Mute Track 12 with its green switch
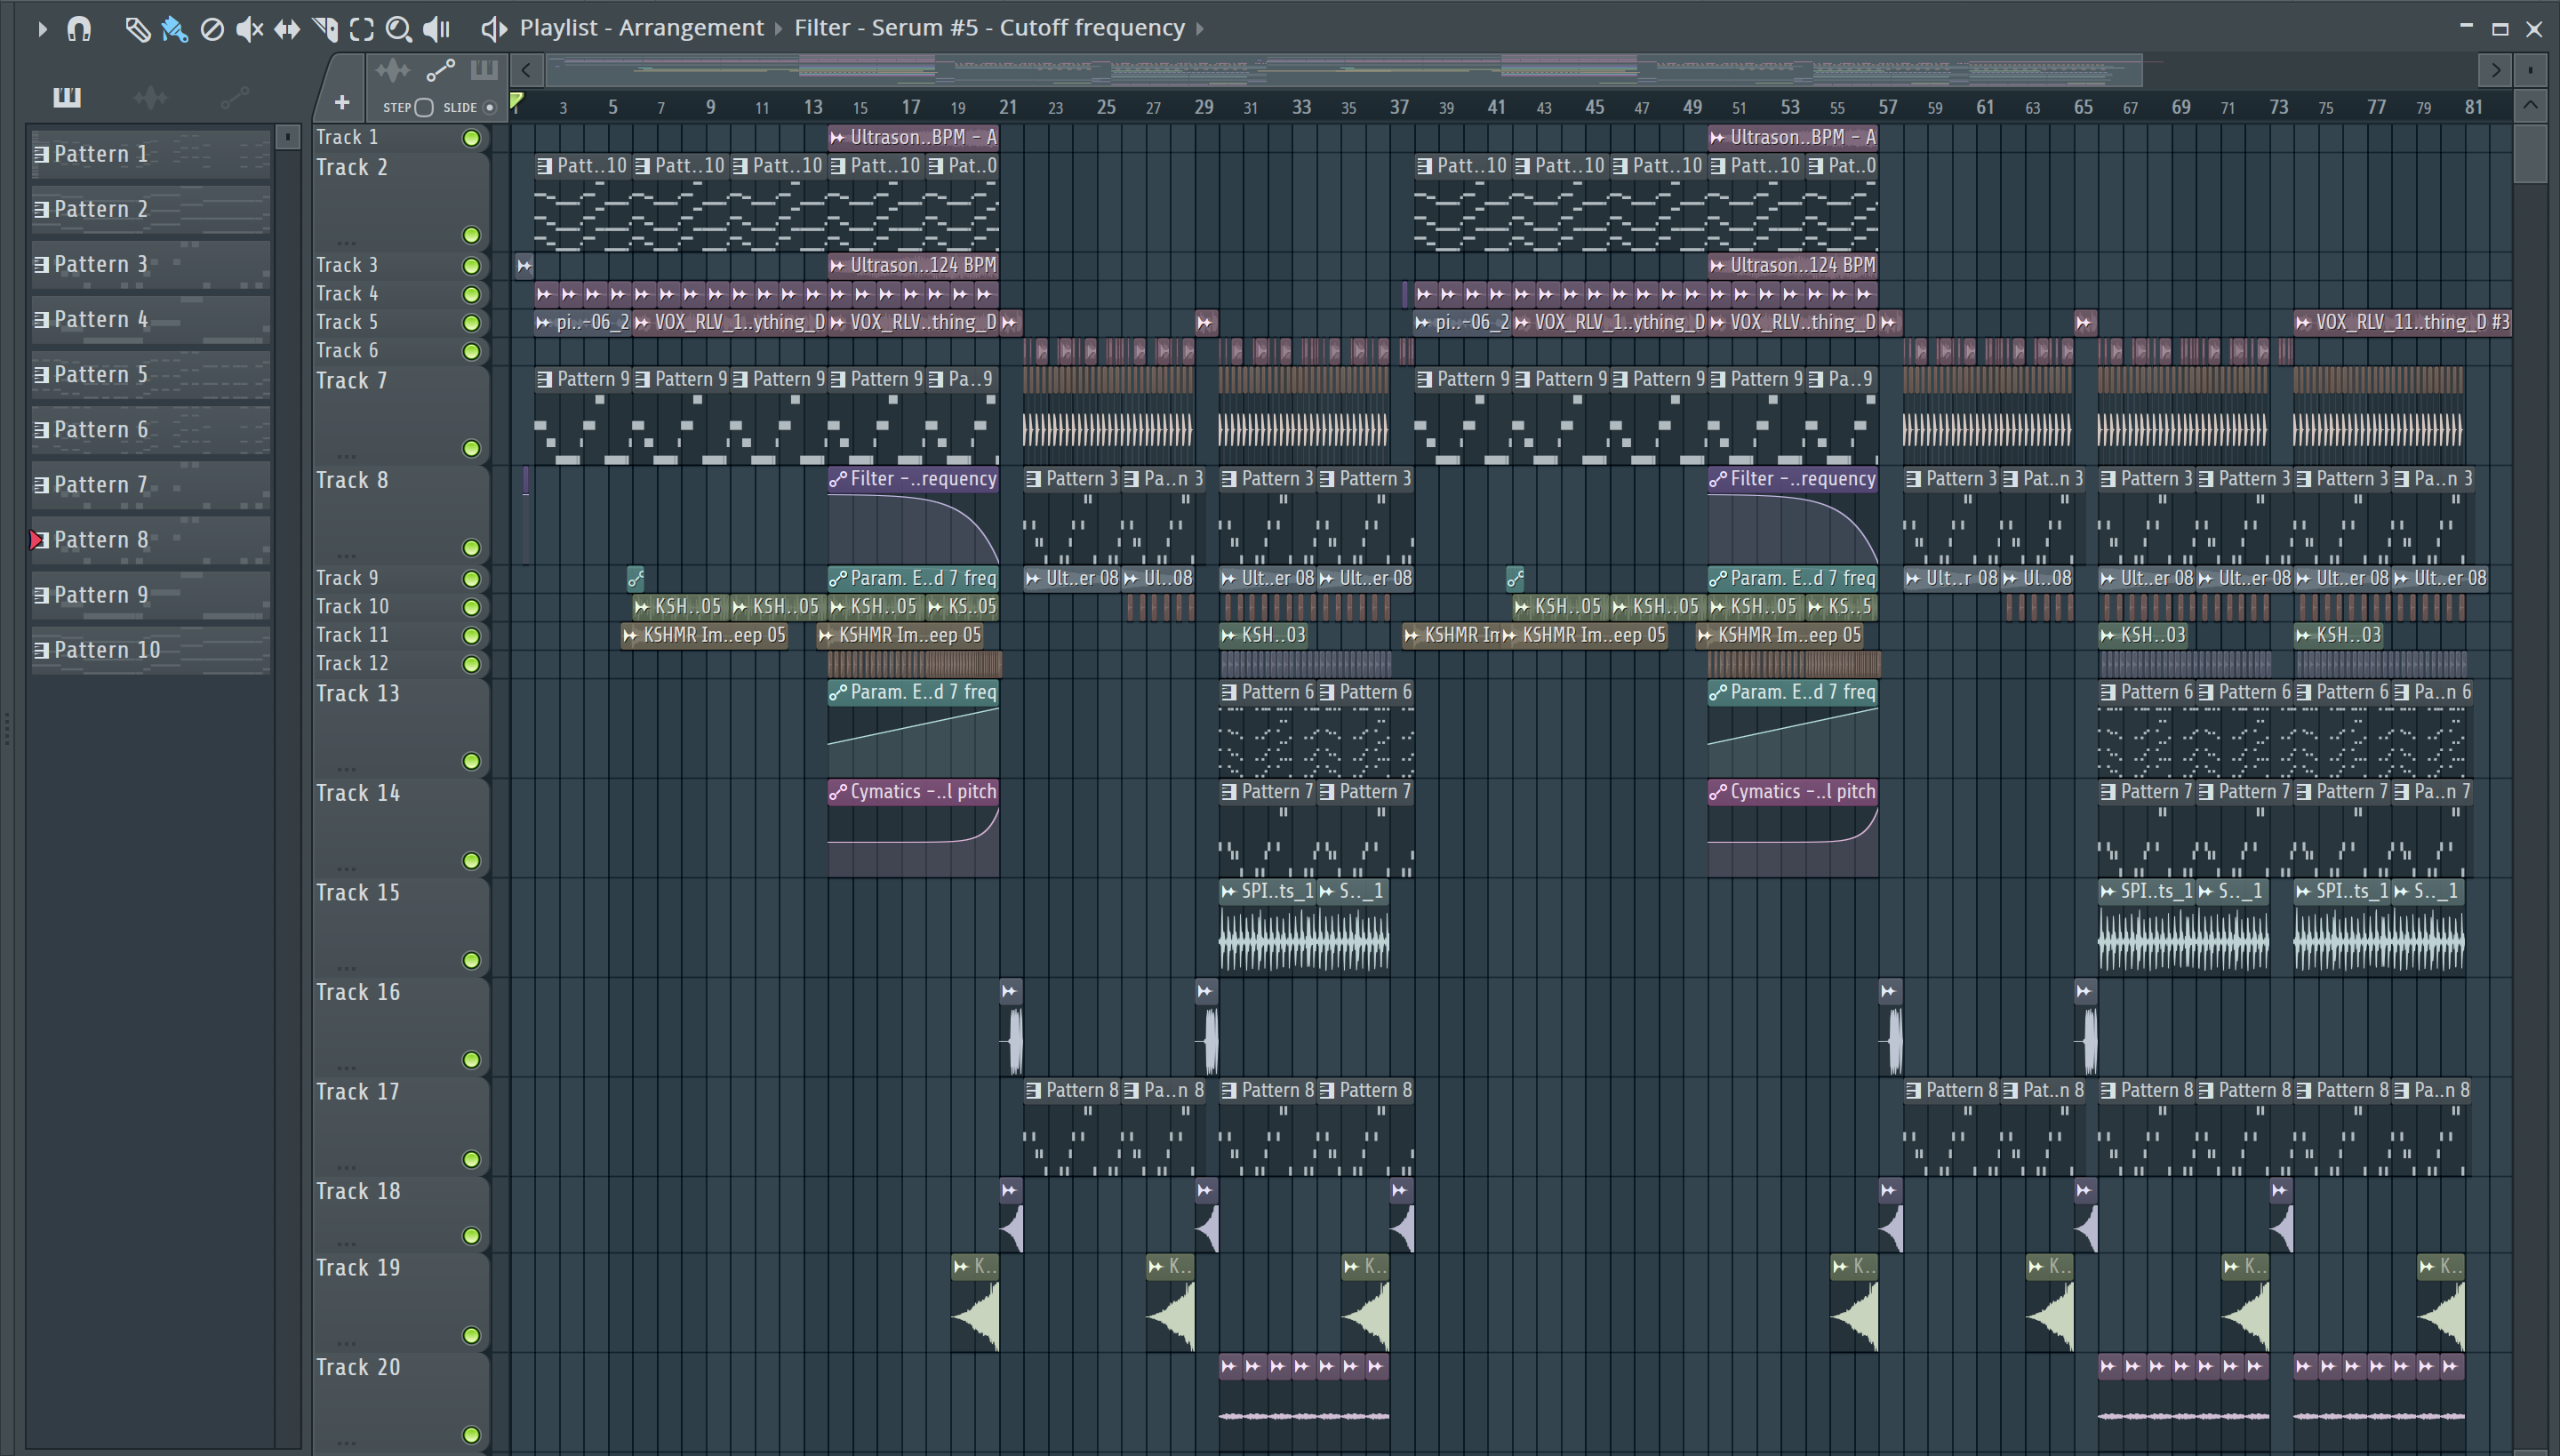Viewport: 2560px width, 1456px height. pyautogui.click(x=471, y=664)
